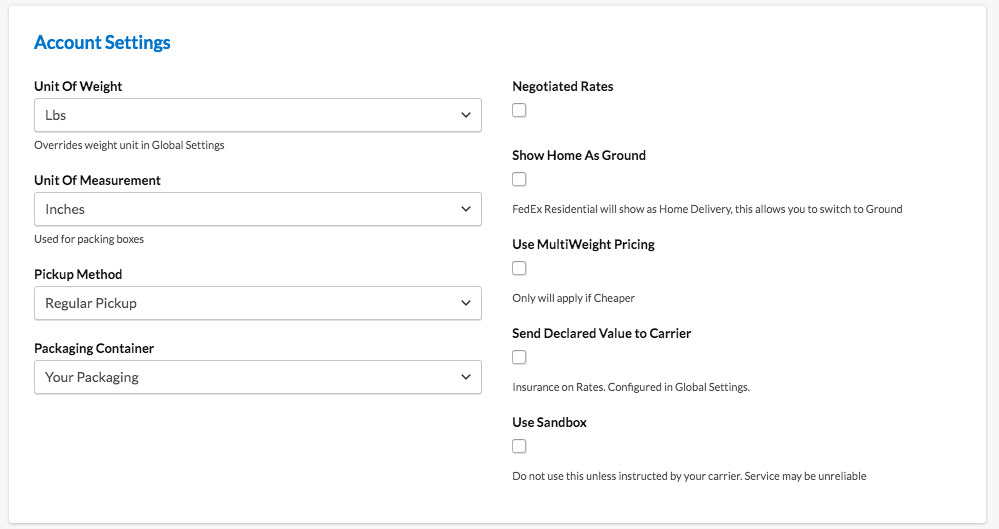This screenshot has width=999, height=529.
Task: Enable the Negotiated Rates checkbox
Action: click(x=519, y=110)
